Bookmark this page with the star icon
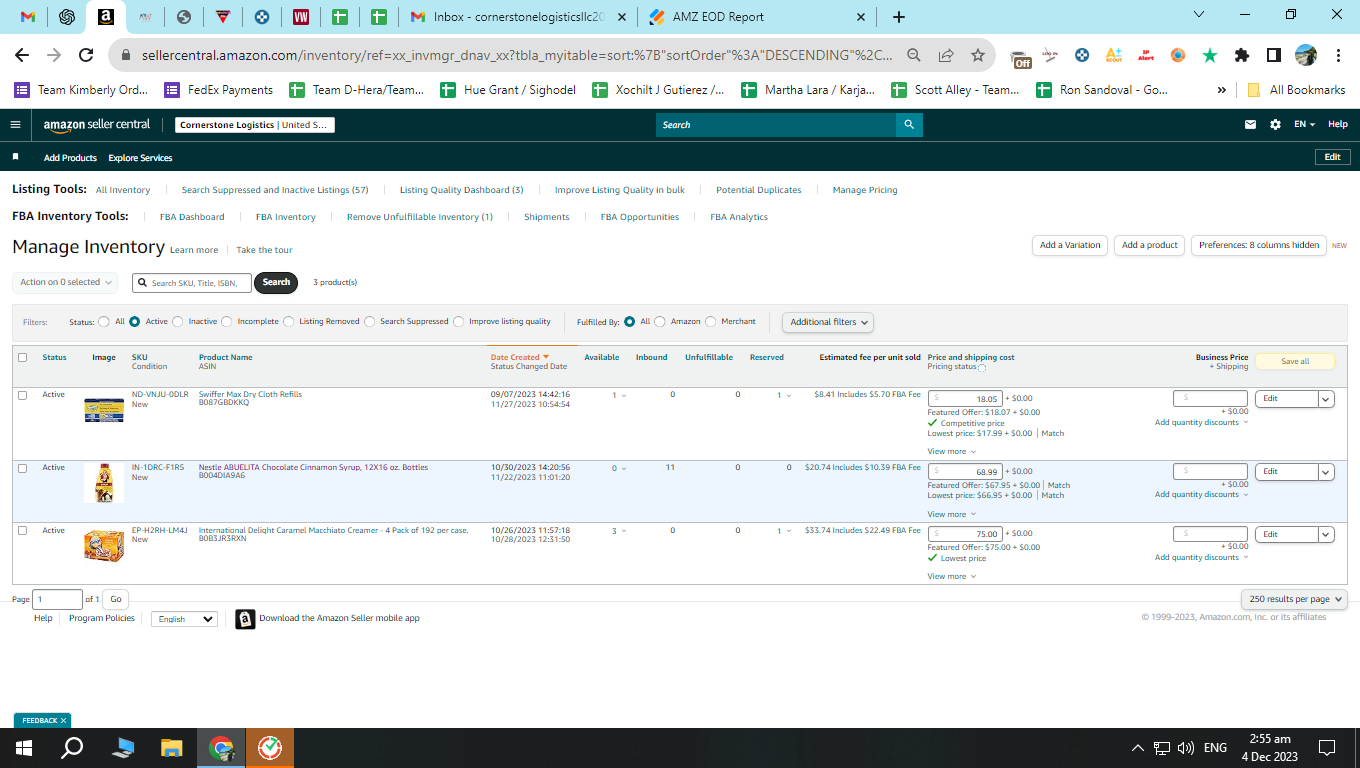This screenshot has height=768, width=1360. pos(978,55)
